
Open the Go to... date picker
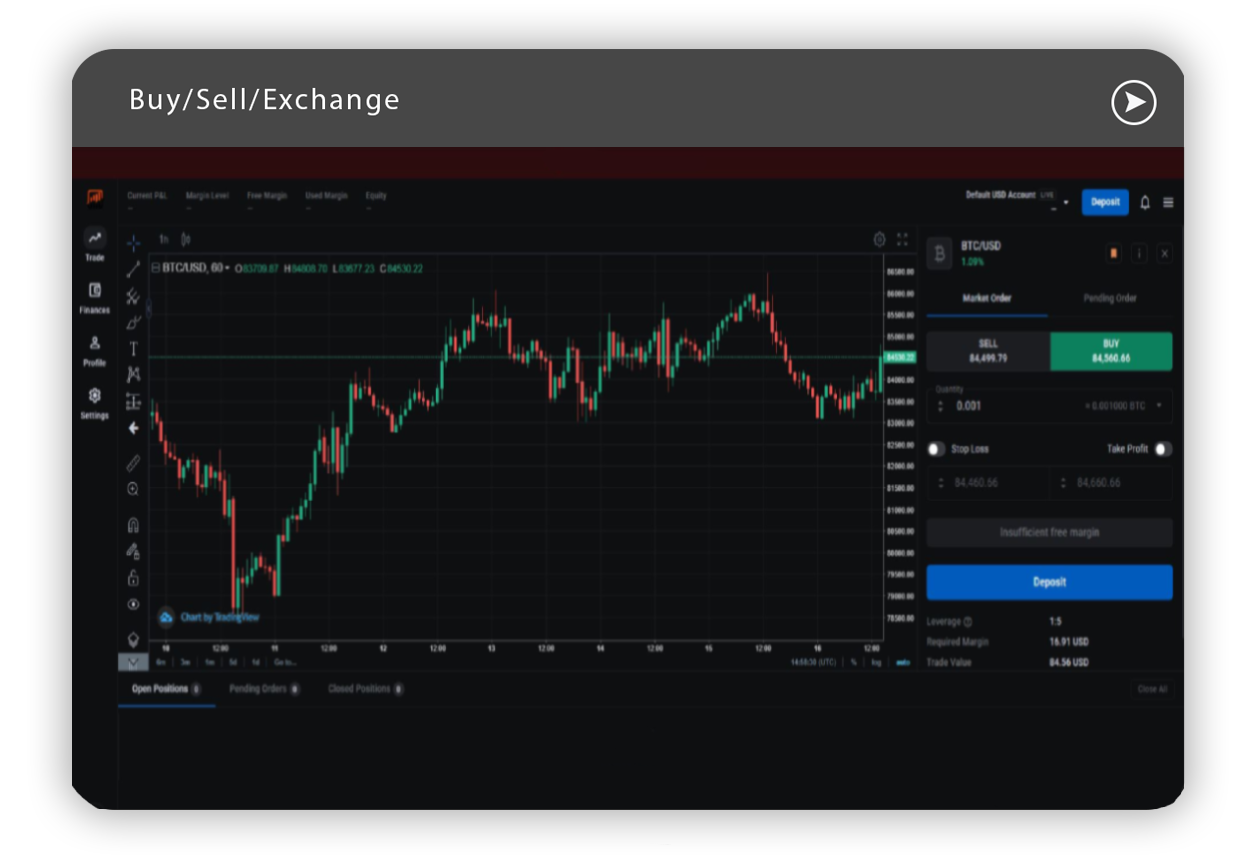pyautogui.click(x=285, y=662)
